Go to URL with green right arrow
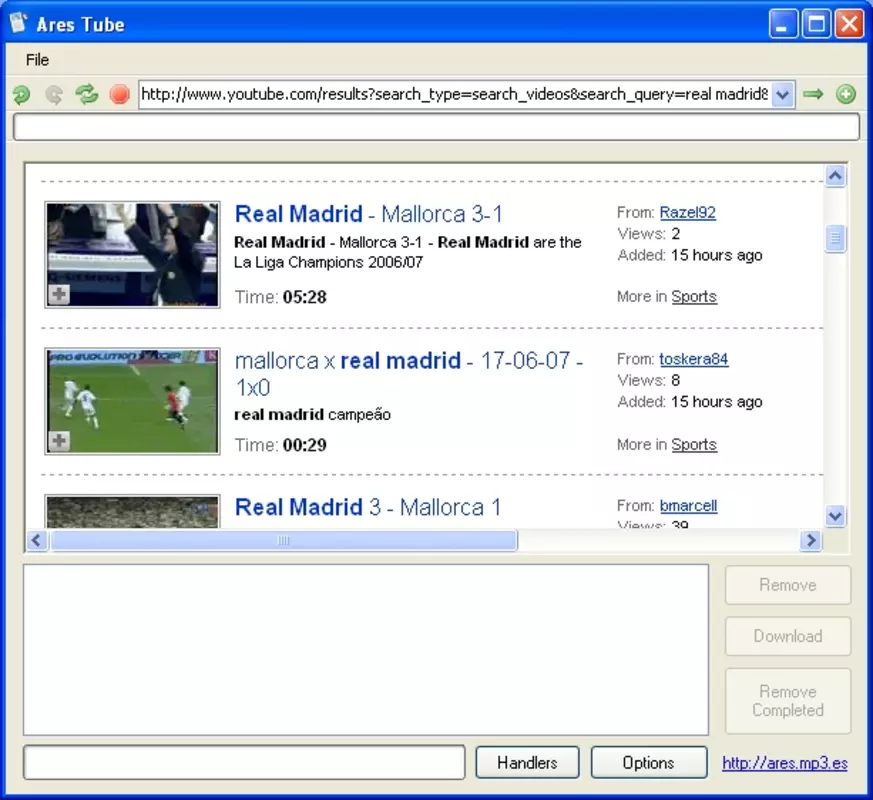 (813, 94)
